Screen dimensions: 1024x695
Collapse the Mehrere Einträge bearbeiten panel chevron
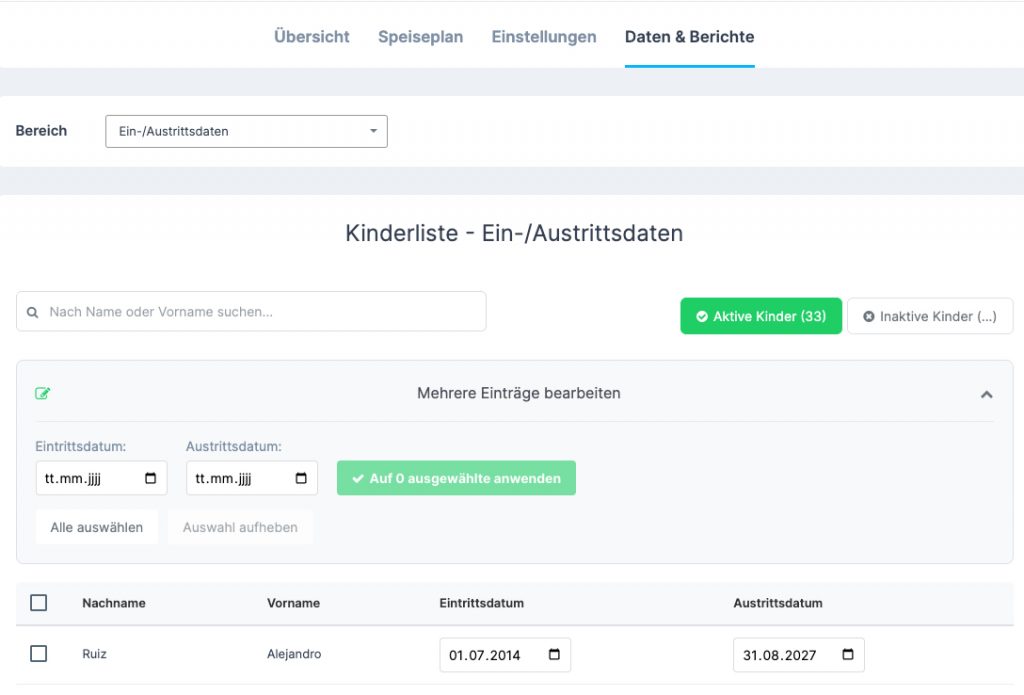click(986, 394)
